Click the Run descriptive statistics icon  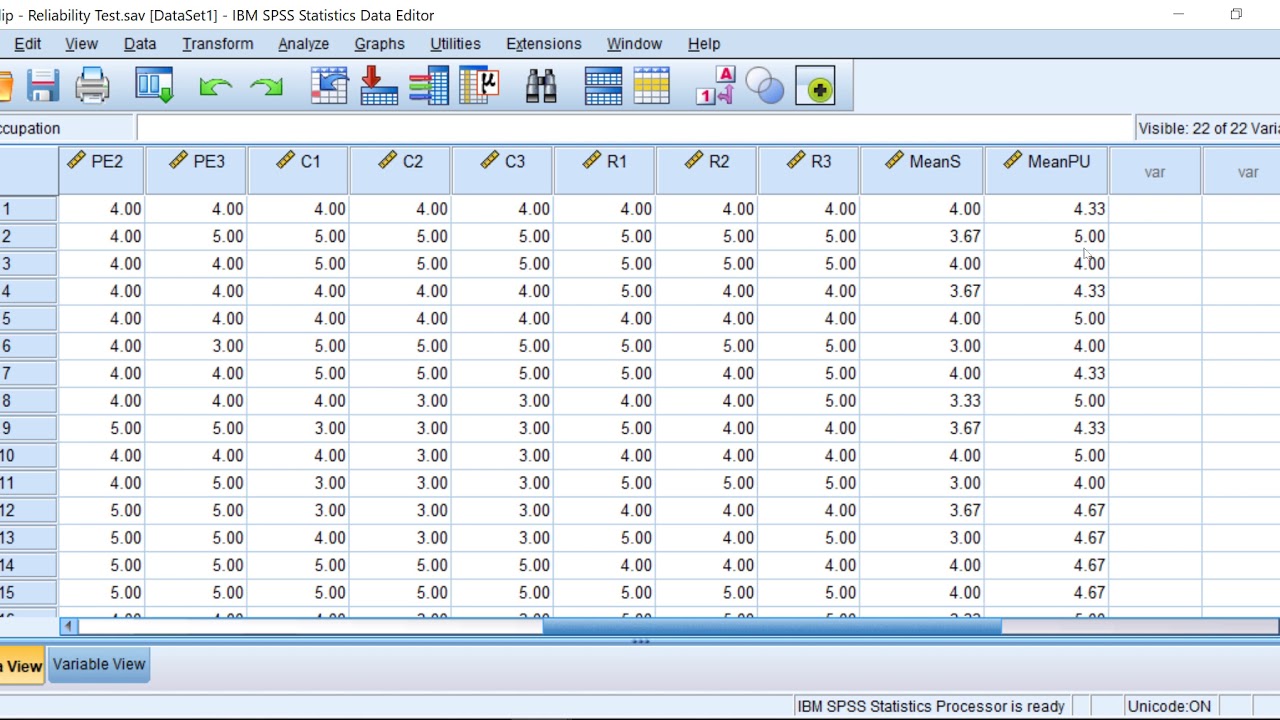(x=479, y=86)
